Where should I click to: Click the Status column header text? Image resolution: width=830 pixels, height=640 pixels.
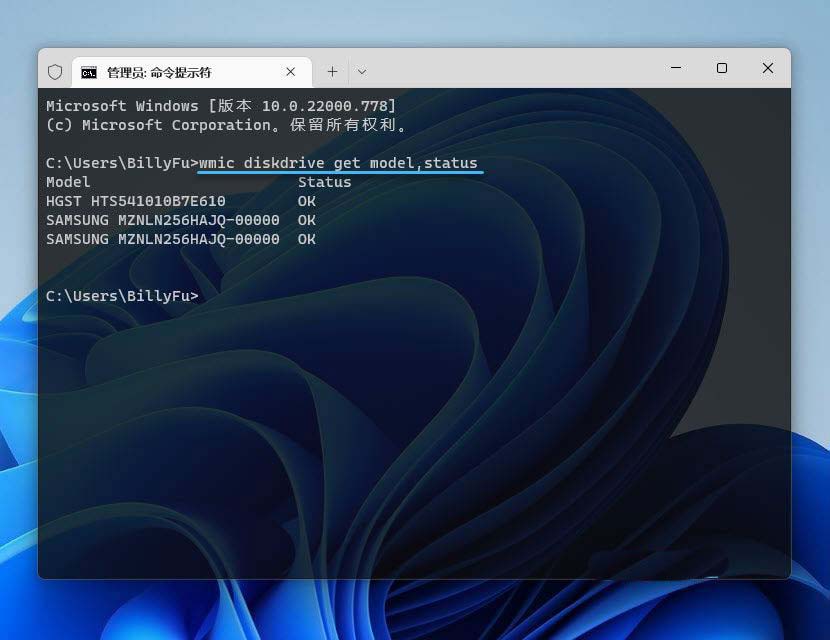(x=324, y=182)
